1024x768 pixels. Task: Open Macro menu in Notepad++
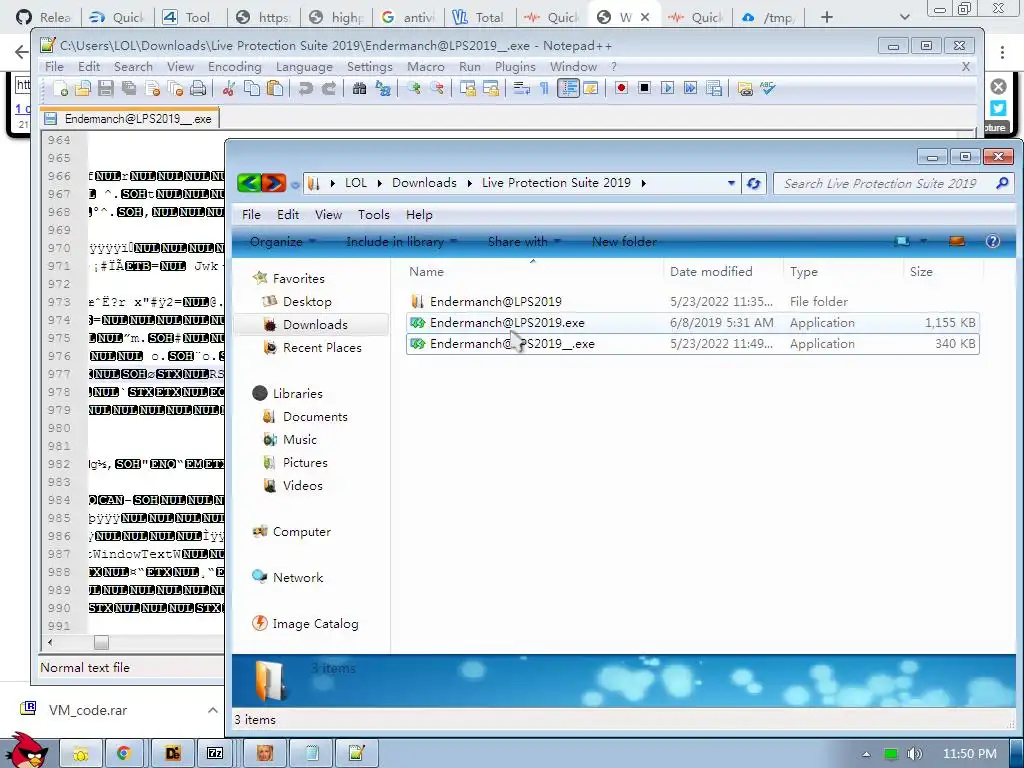pyautogui.click(x=426, y=67)
